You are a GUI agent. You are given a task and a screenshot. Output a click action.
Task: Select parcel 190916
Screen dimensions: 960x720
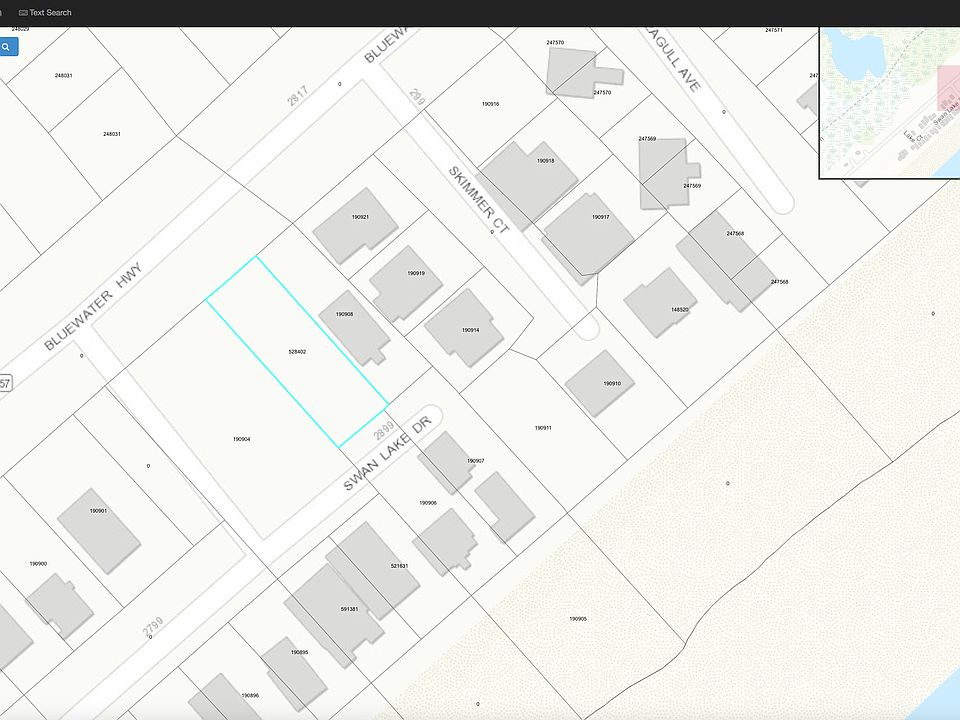pos(490,104)
